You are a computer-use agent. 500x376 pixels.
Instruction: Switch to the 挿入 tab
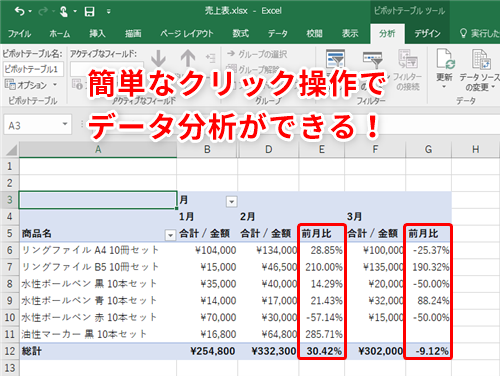coord(97,34)
